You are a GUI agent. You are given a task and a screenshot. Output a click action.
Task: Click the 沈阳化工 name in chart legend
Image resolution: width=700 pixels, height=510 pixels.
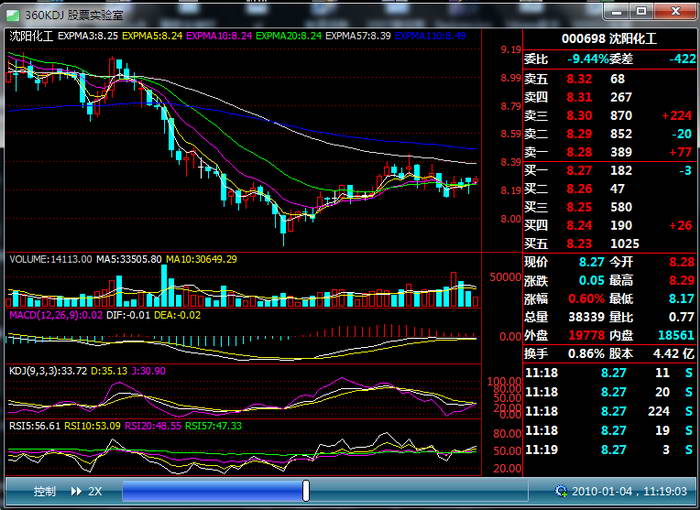(x=31, y=36)
